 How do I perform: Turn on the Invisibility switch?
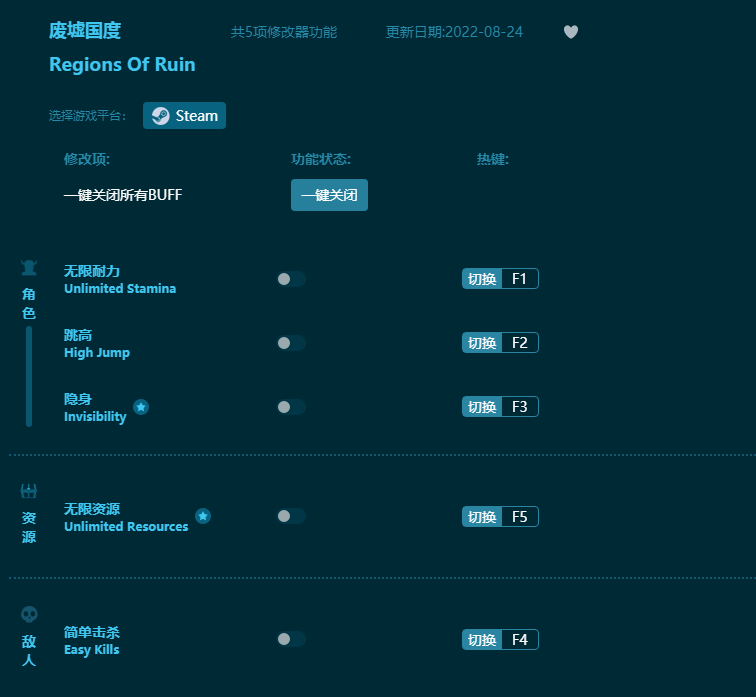click(291, 407)
